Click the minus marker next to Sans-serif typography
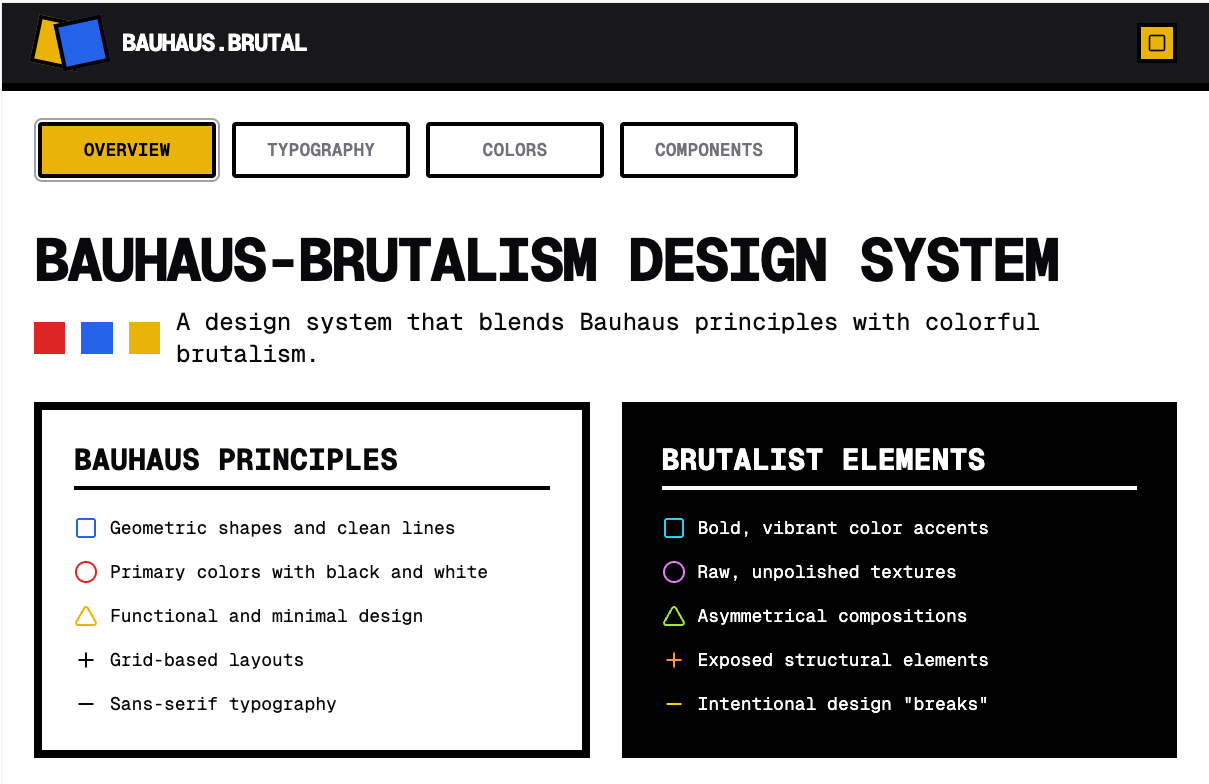 coord(86,703)
